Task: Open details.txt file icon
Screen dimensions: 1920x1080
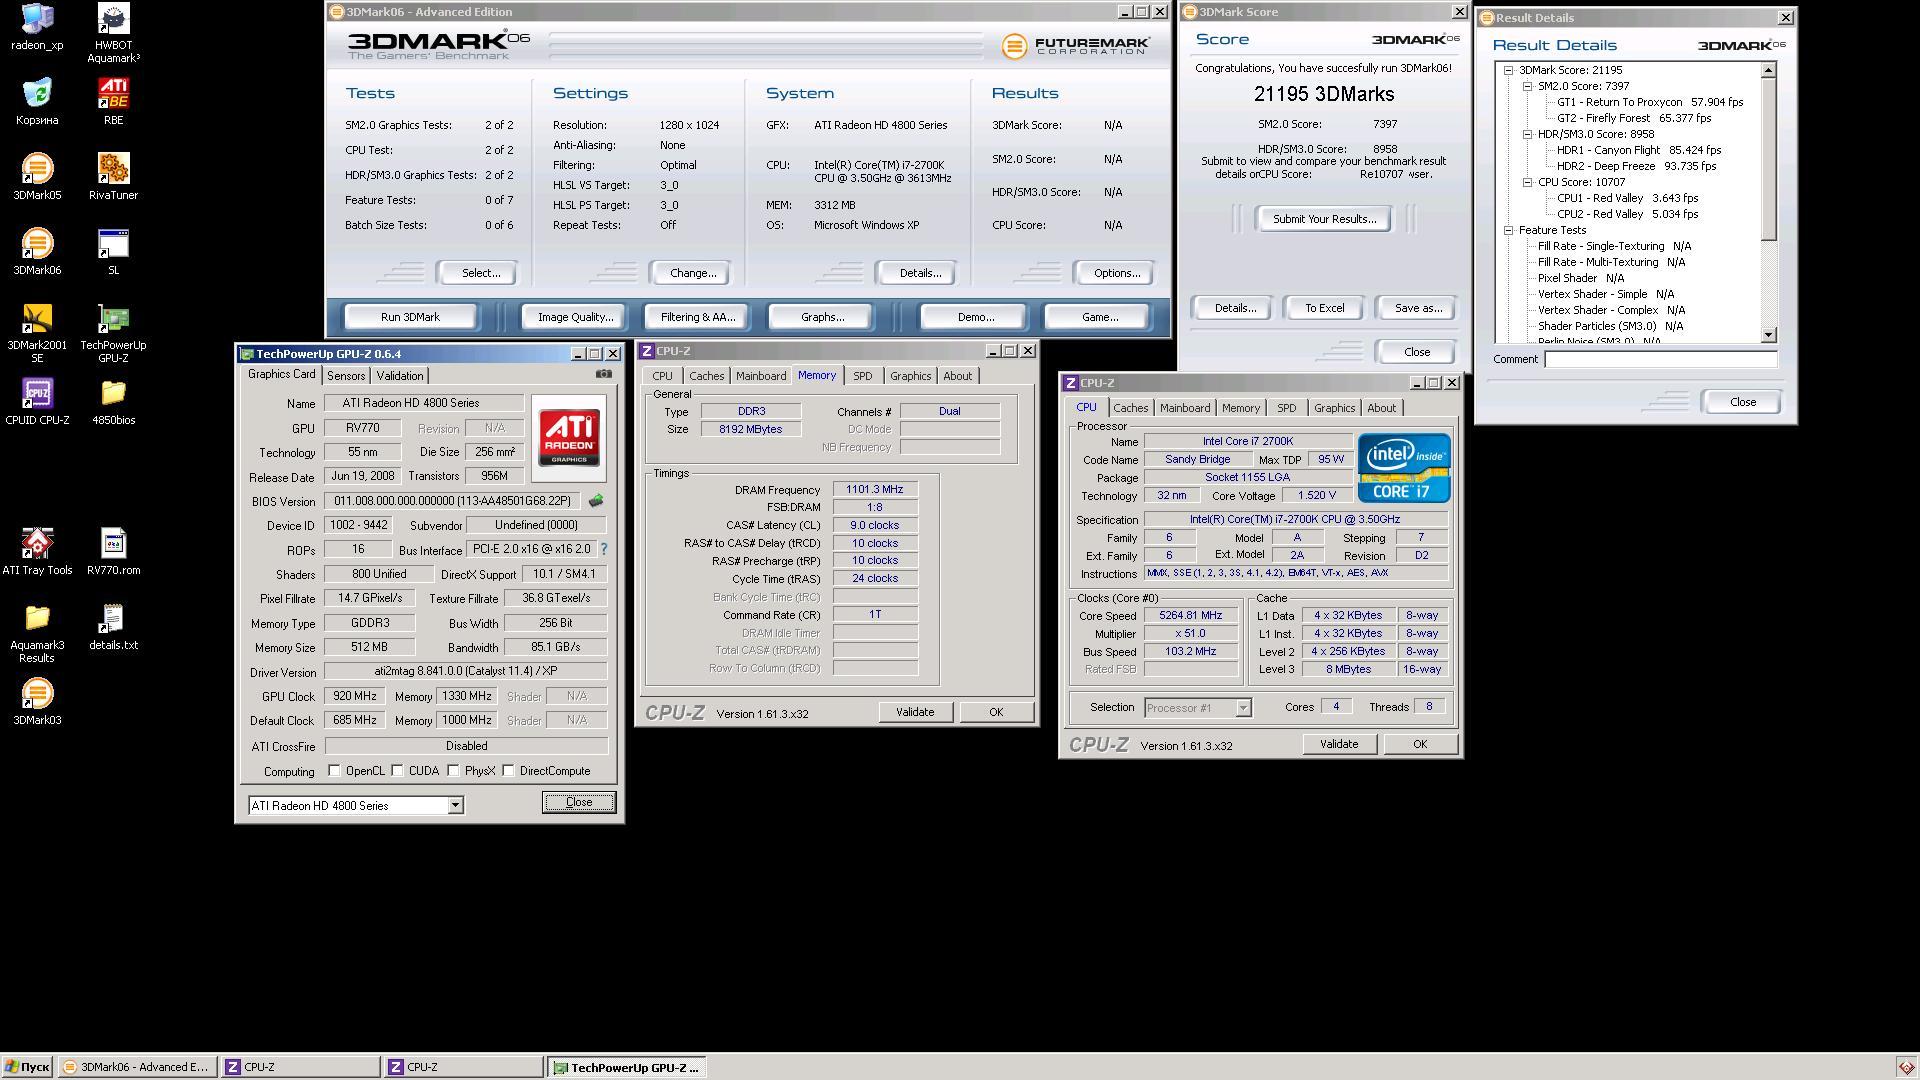Action: (x=113, y=627)
